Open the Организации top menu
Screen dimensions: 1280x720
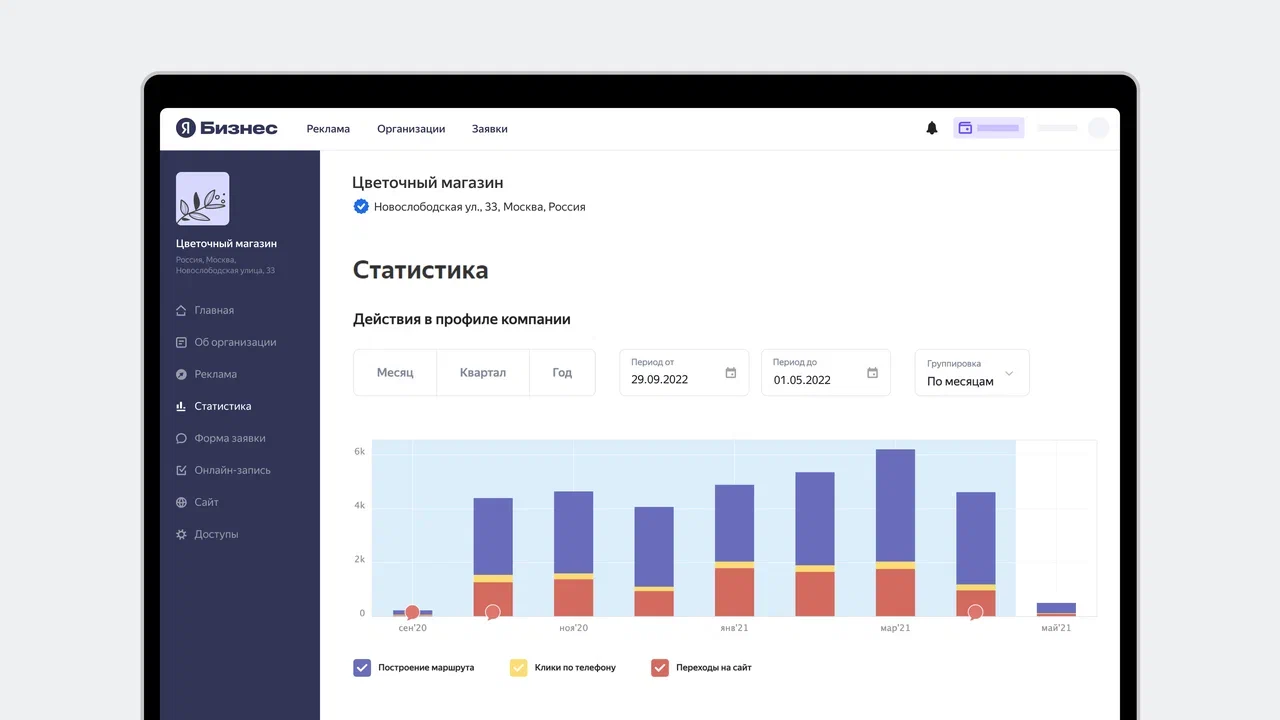(411, 129)
